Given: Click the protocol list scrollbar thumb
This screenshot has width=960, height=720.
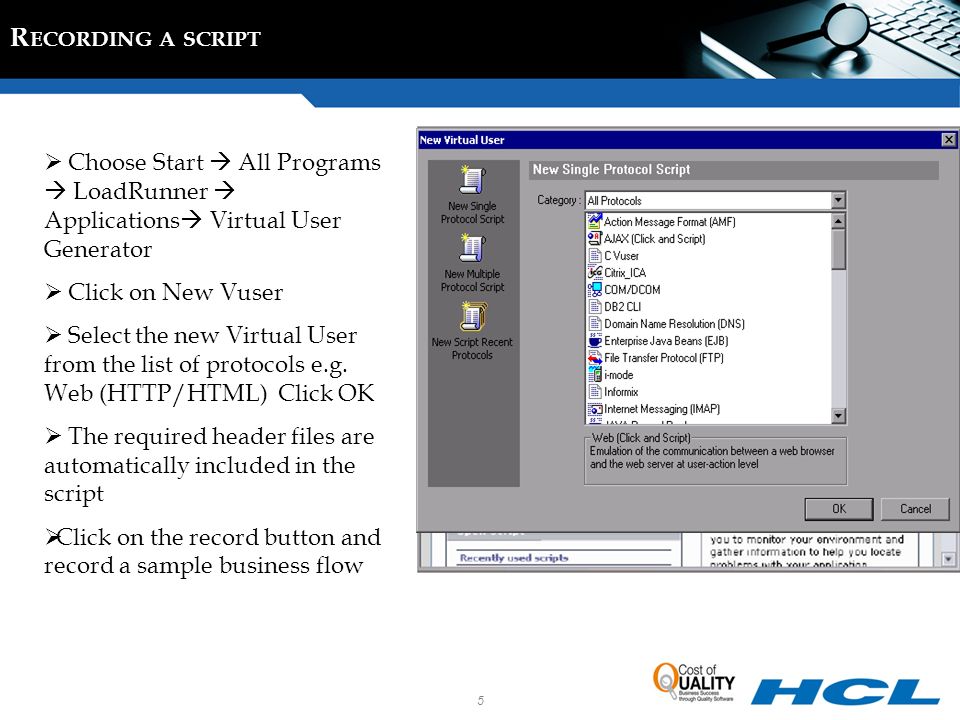Looking at the screenshot, I should click(838, 250).
